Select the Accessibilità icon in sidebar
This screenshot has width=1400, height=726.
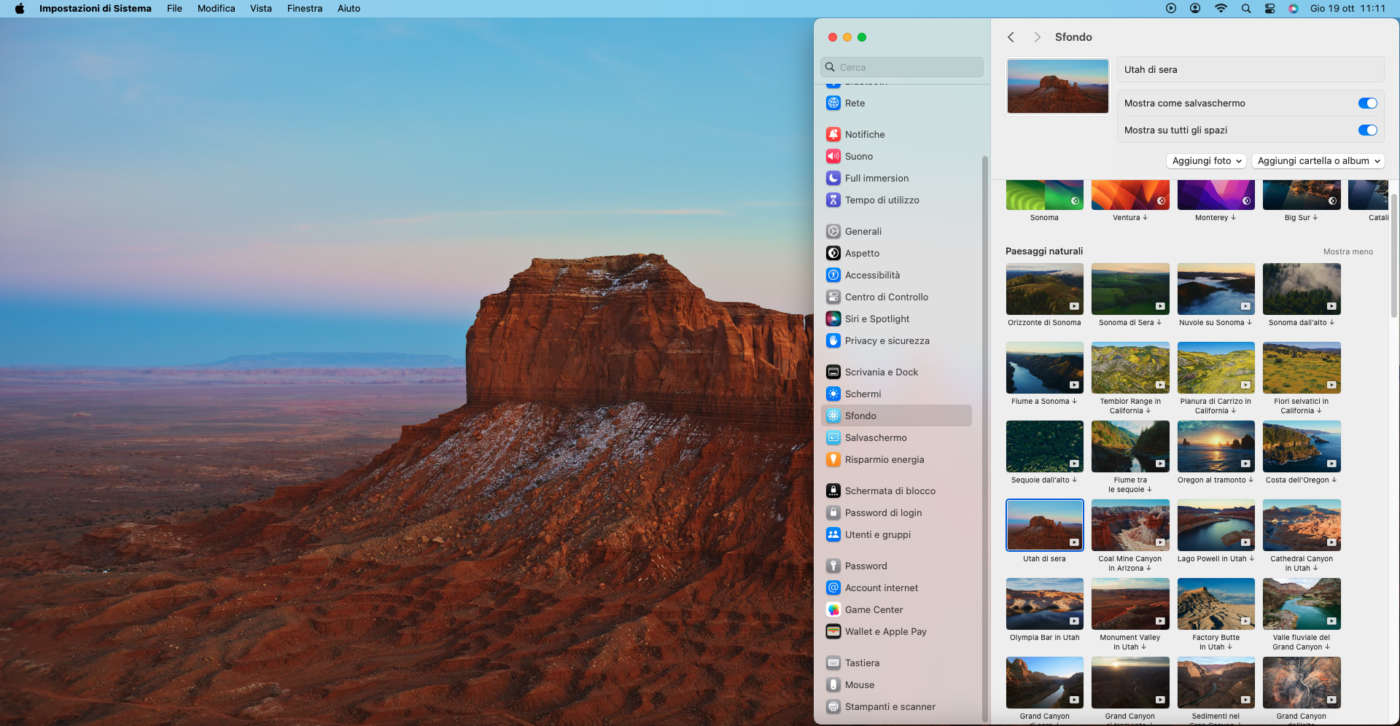point(833,275)
